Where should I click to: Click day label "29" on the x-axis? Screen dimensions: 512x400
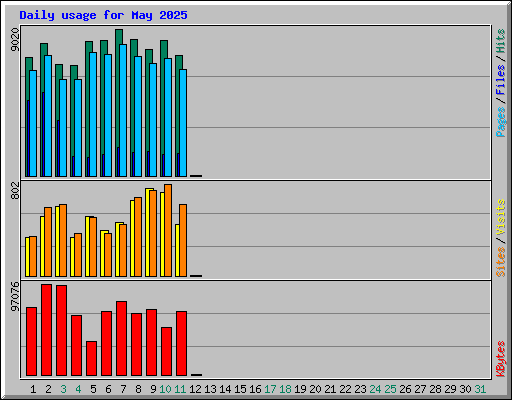pyautogui.click(x=450, y=389)
